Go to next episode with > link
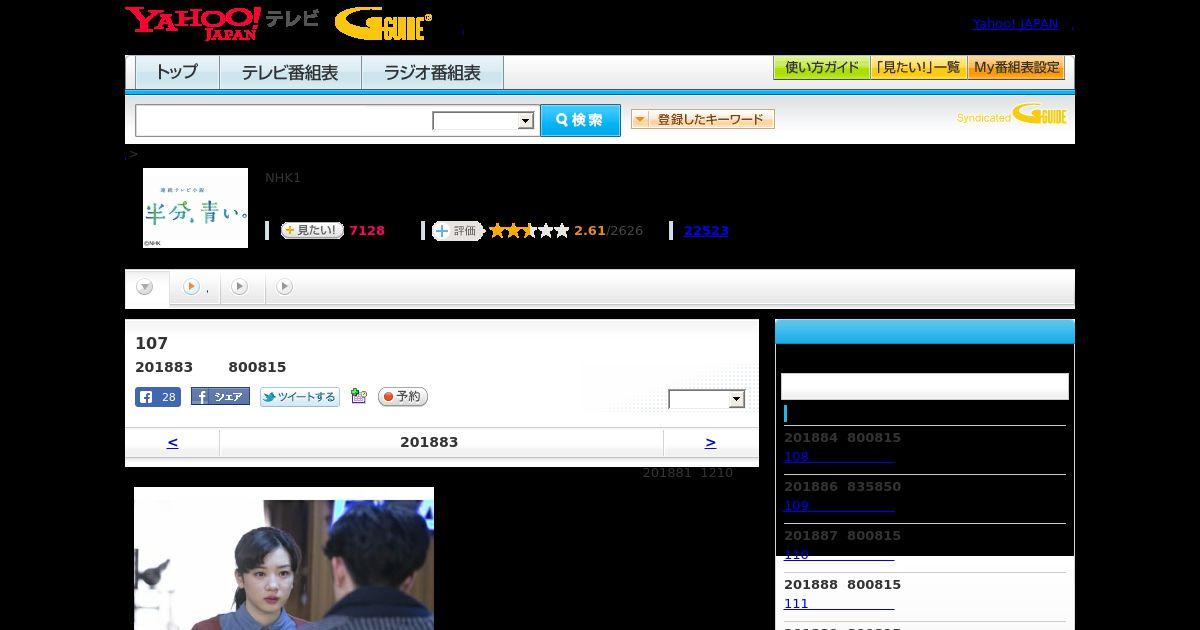Image resolution: width=1200 pixels, height=630 pixels. 710,442
